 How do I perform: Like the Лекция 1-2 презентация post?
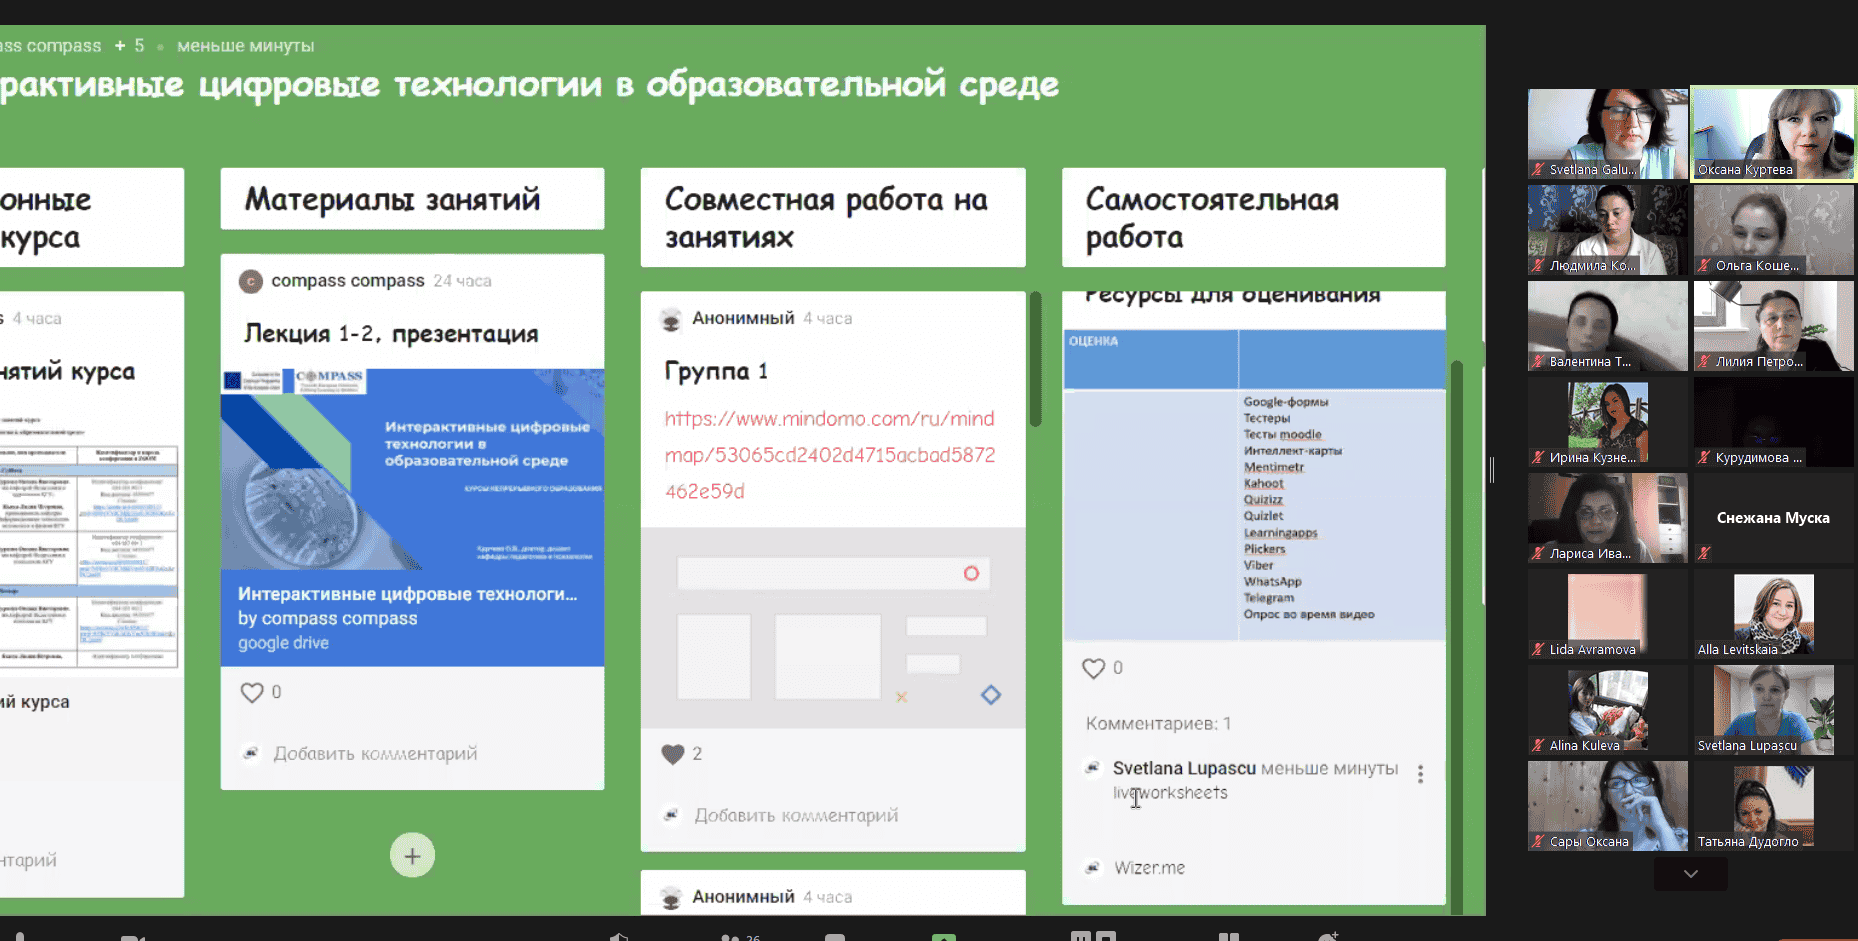252,692
